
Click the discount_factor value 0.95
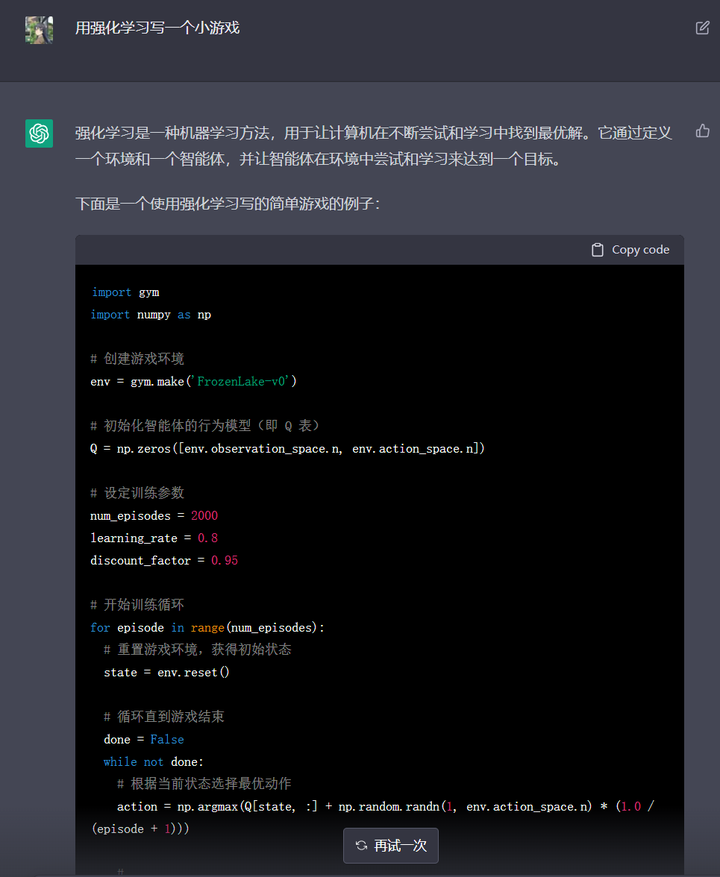click(224, 560)
